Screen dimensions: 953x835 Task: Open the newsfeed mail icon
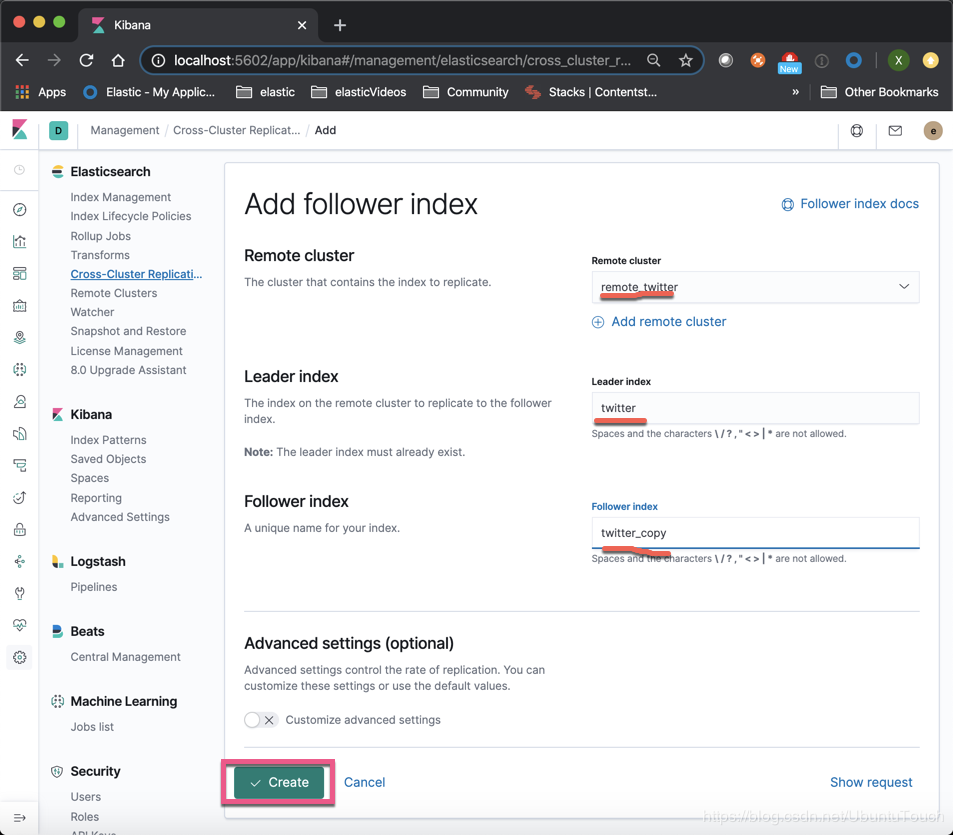coord(895,131)
